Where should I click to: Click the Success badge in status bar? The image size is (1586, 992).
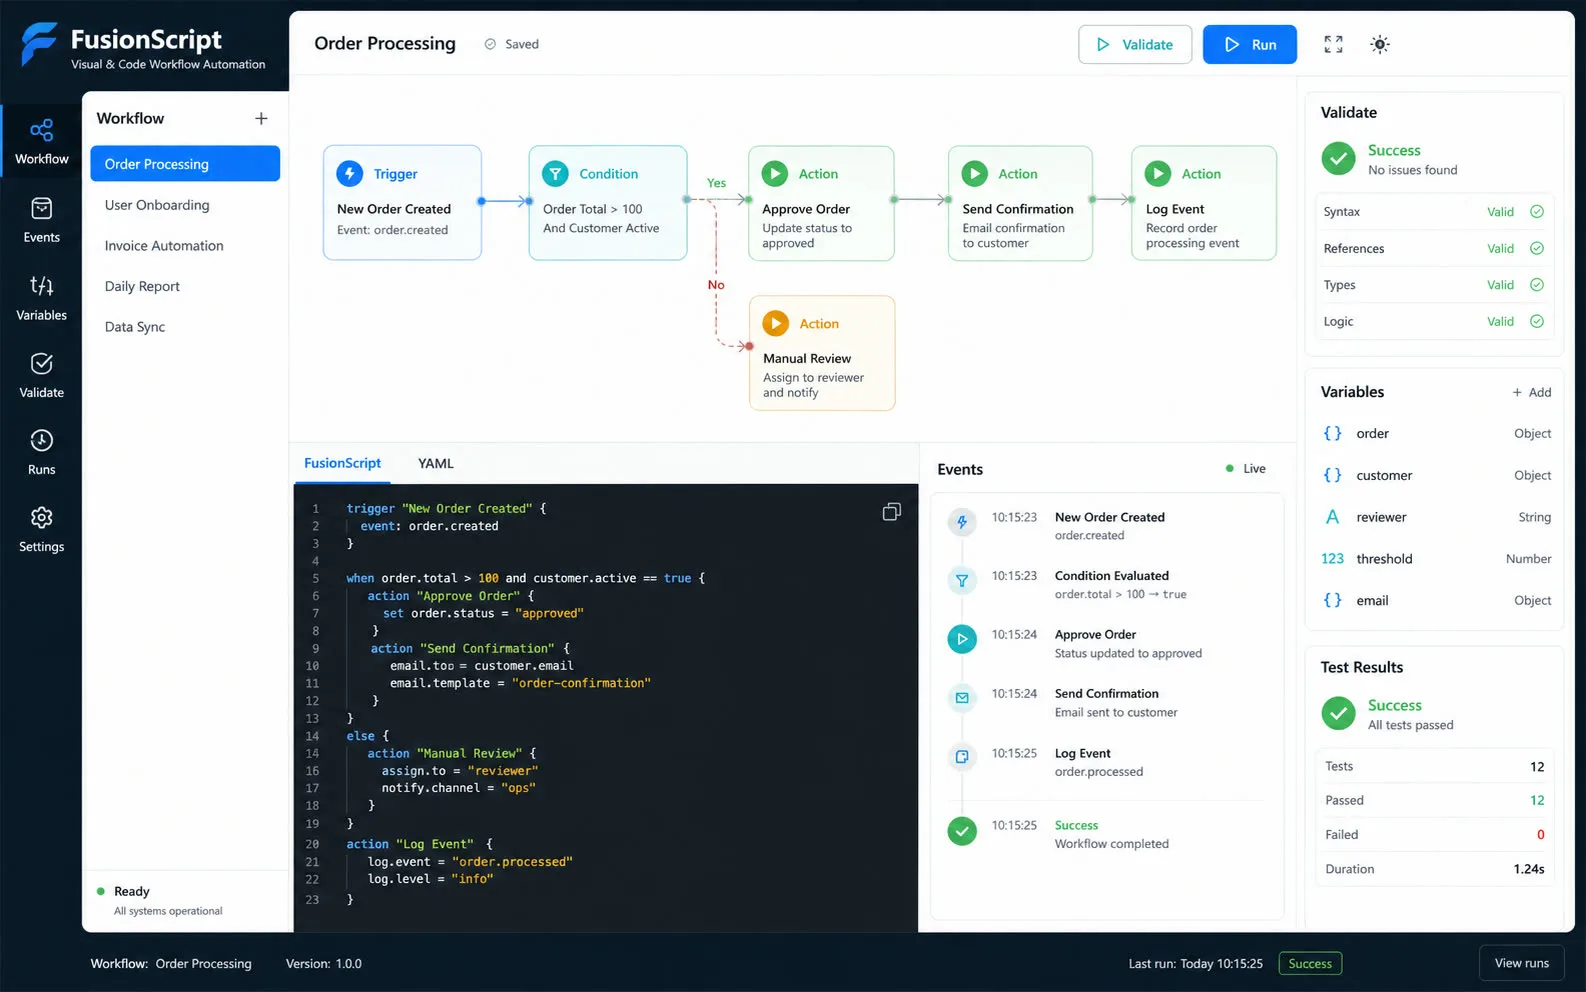coord(1310,964)
